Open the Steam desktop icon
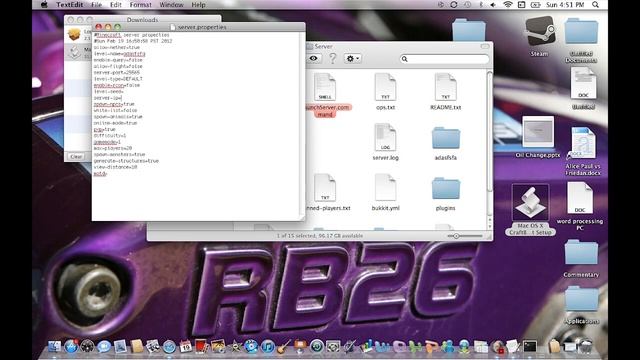This screenshot has width=640, height=360. [539, 36]
